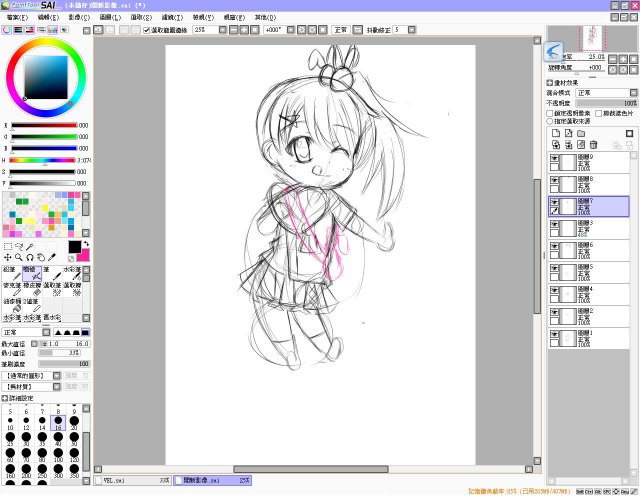Open the zoom percentage 25% dropdown in toolbar

click(222, 30)
